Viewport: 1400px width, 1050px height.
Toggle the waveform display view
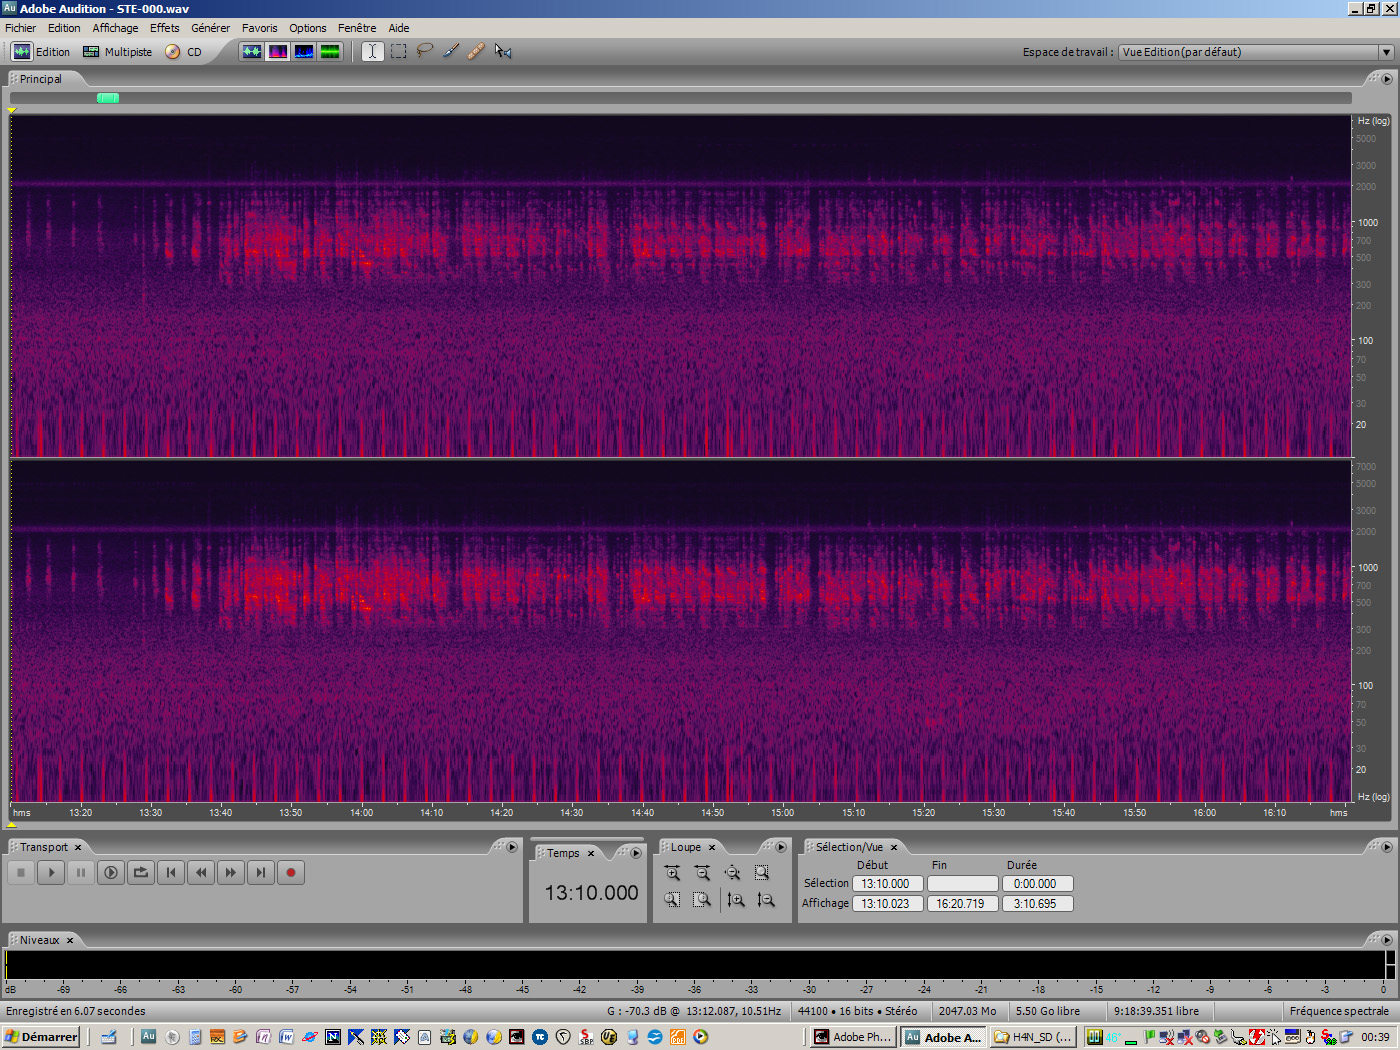point(252,51)
